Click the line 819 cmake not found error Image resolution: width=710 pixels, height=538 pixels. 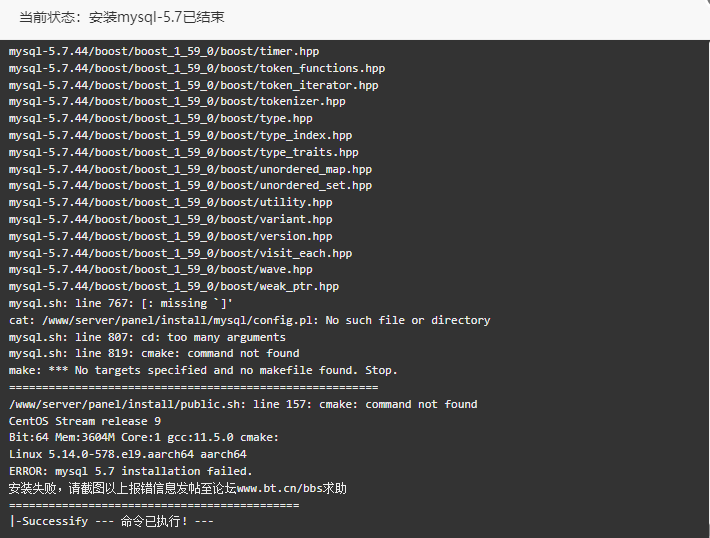tap(154, 353)
